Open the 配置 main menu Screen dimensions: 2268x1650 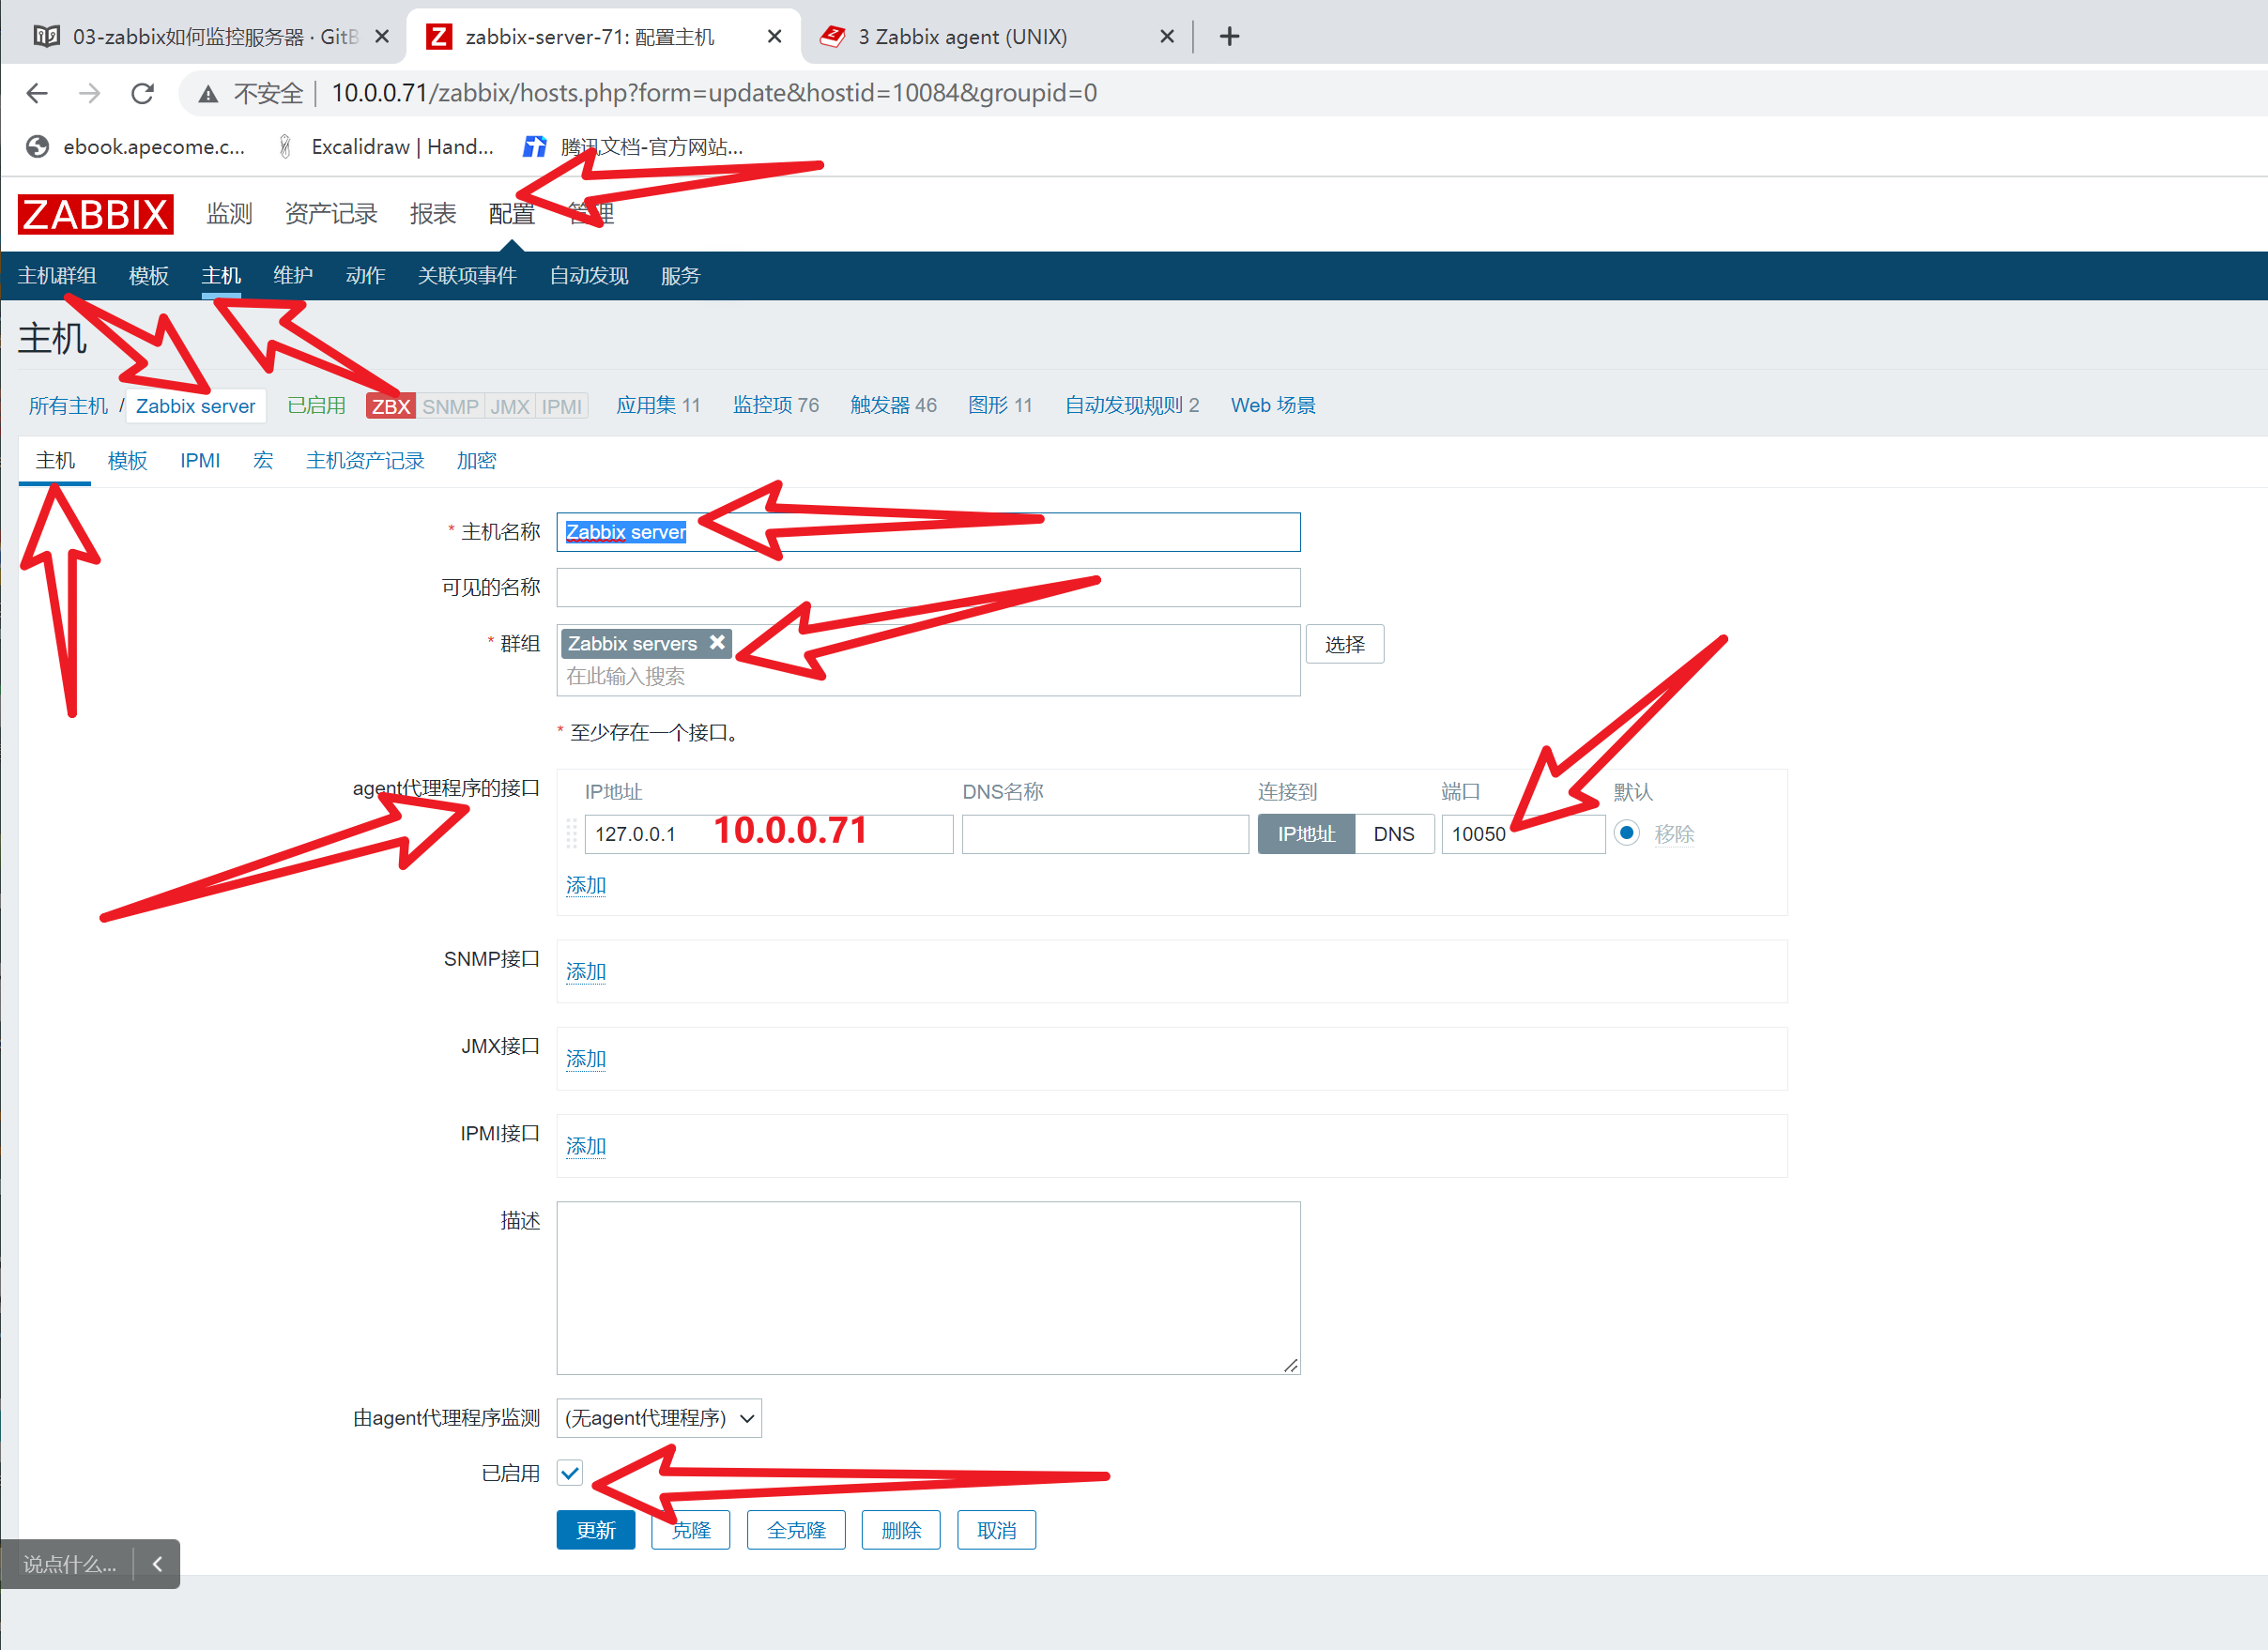coord(511,214)
